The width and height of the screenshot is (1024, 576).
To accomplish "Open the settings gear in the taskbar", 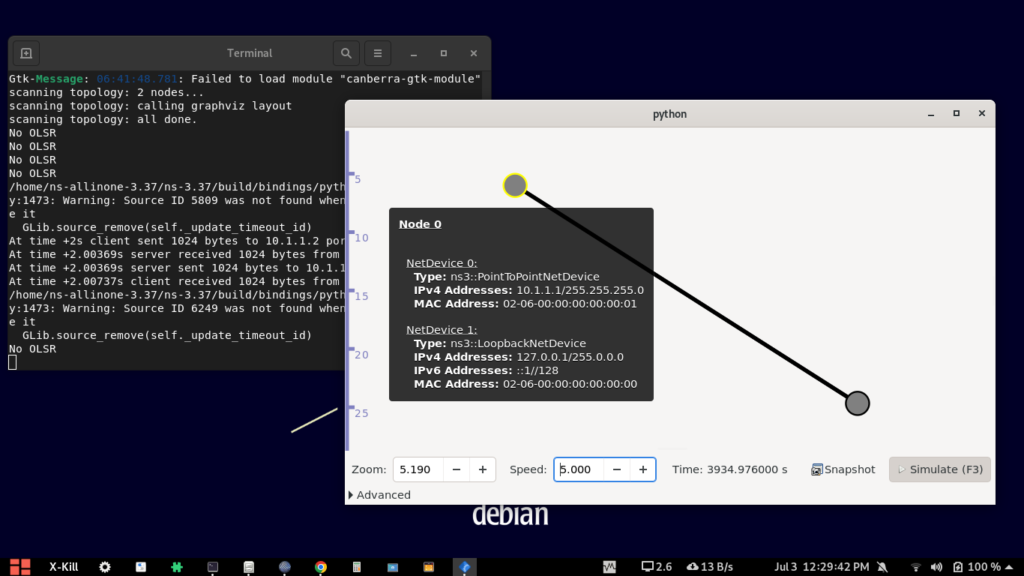I will point(105,567).
